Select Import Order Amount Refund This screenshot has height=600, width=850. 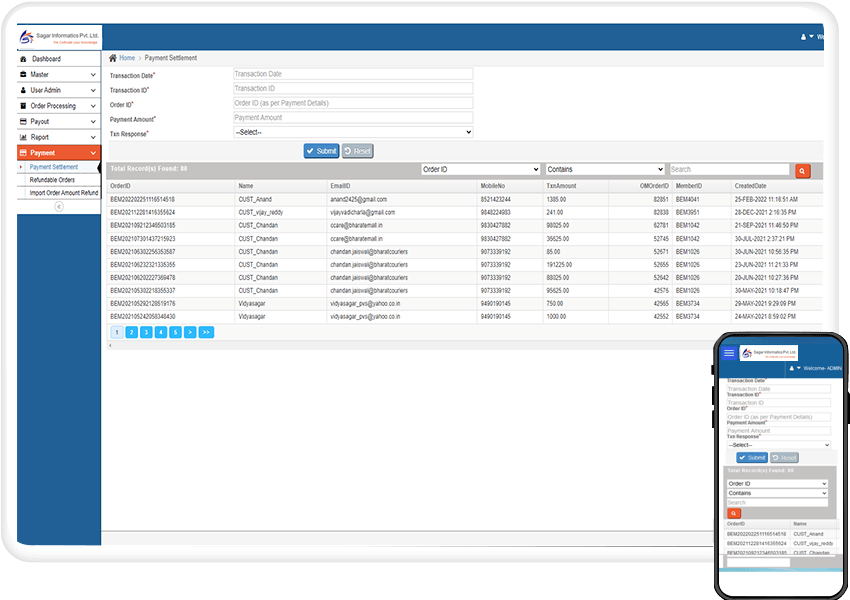pos(62,192)
